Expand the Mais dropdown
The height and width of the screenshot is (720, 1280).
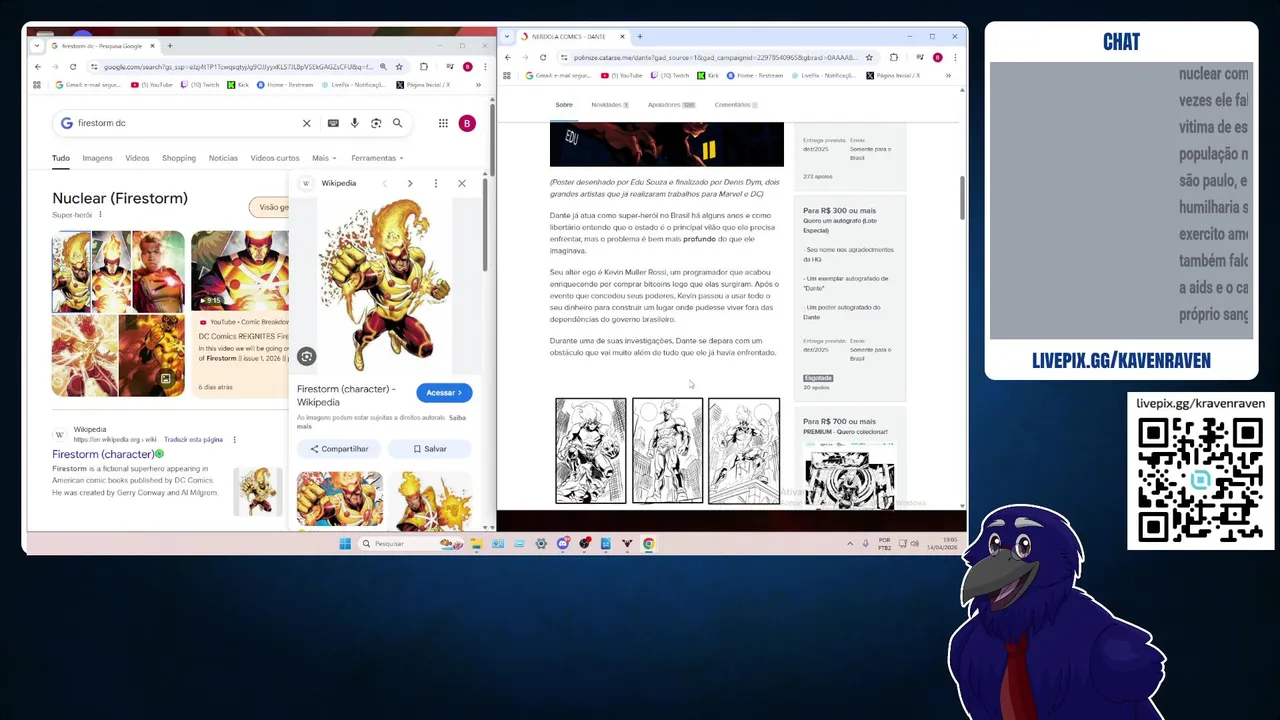[x=324, y=158]
